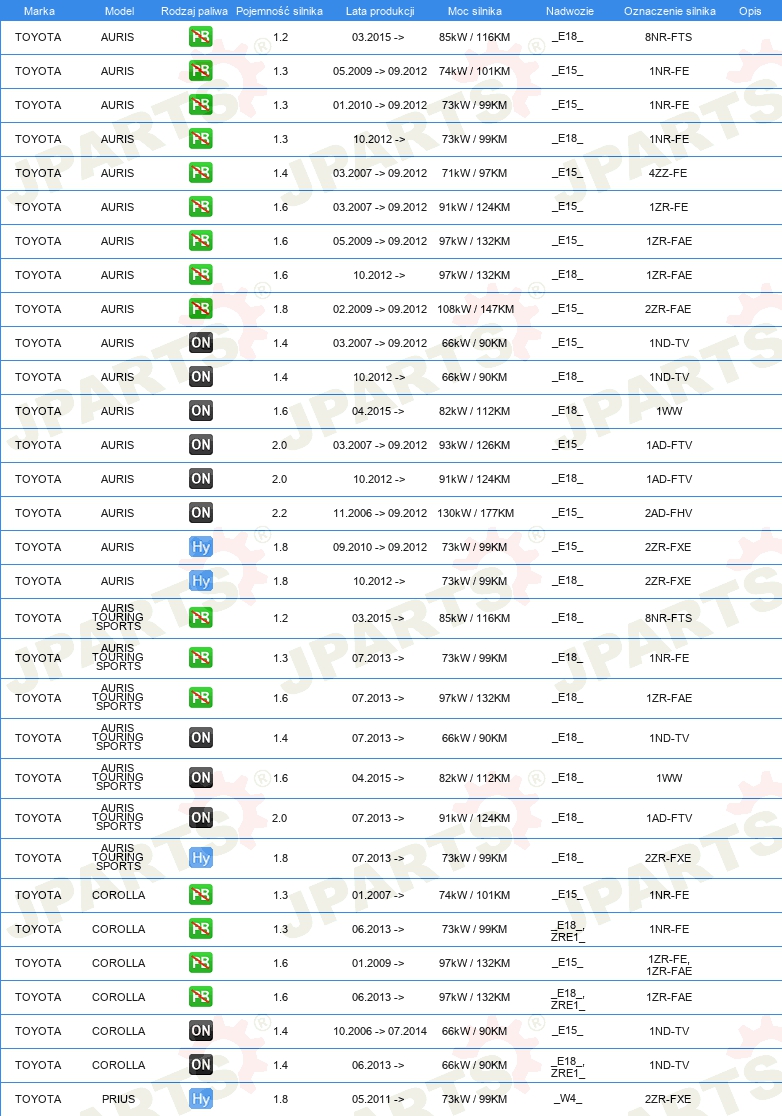Select the 130kW / 177KM power cell

[x=475, y=513]
